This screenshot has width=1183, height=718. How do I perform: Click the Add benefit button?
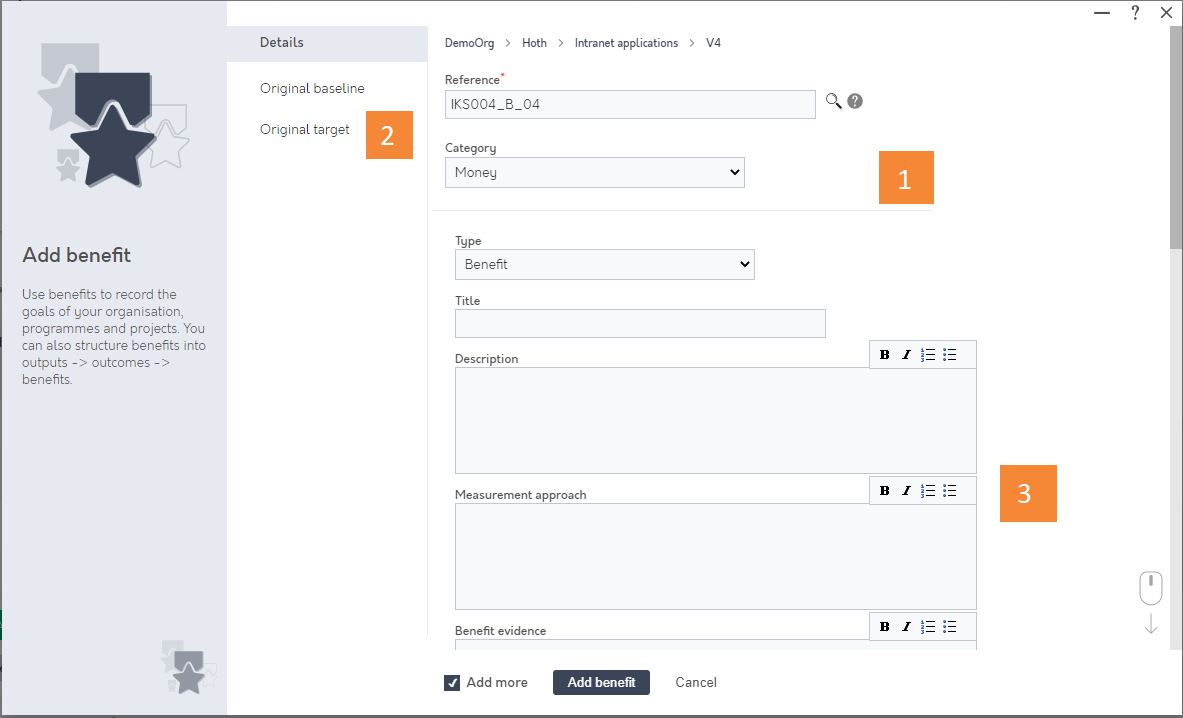601,682
